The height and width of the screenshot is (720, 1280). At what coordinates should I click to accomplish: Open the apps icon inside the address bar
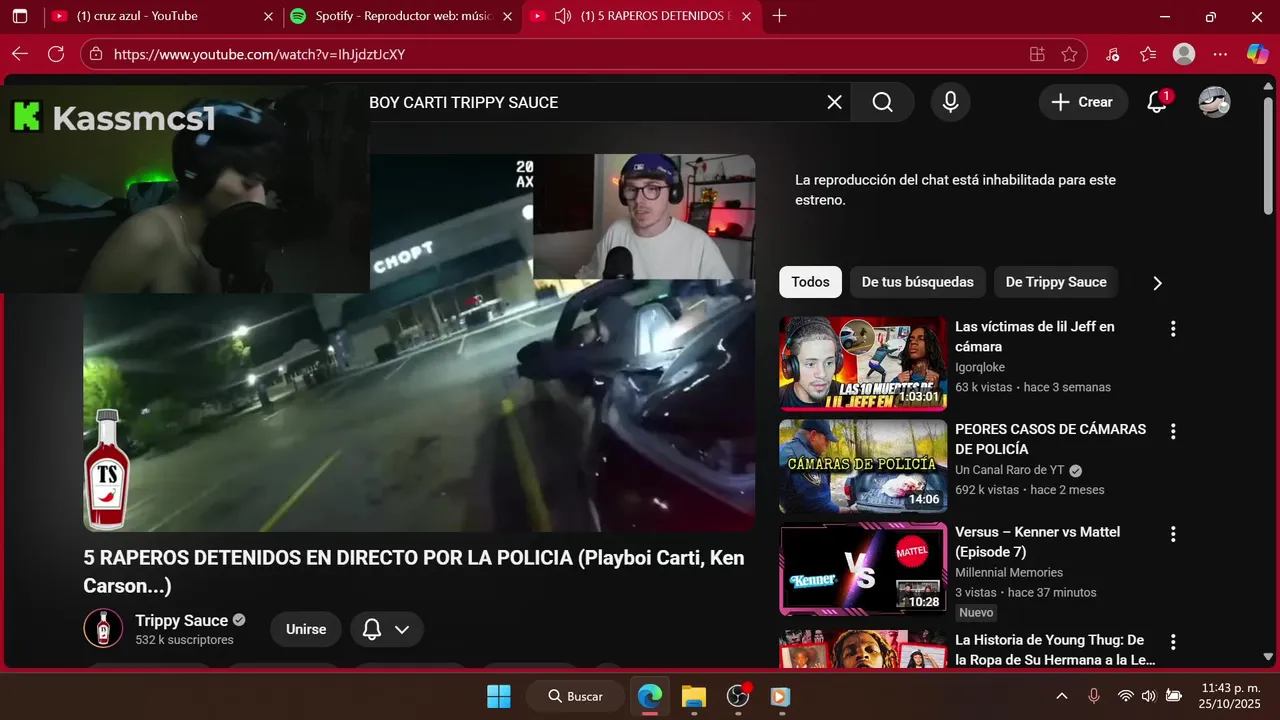click(x=1037, y=54)
